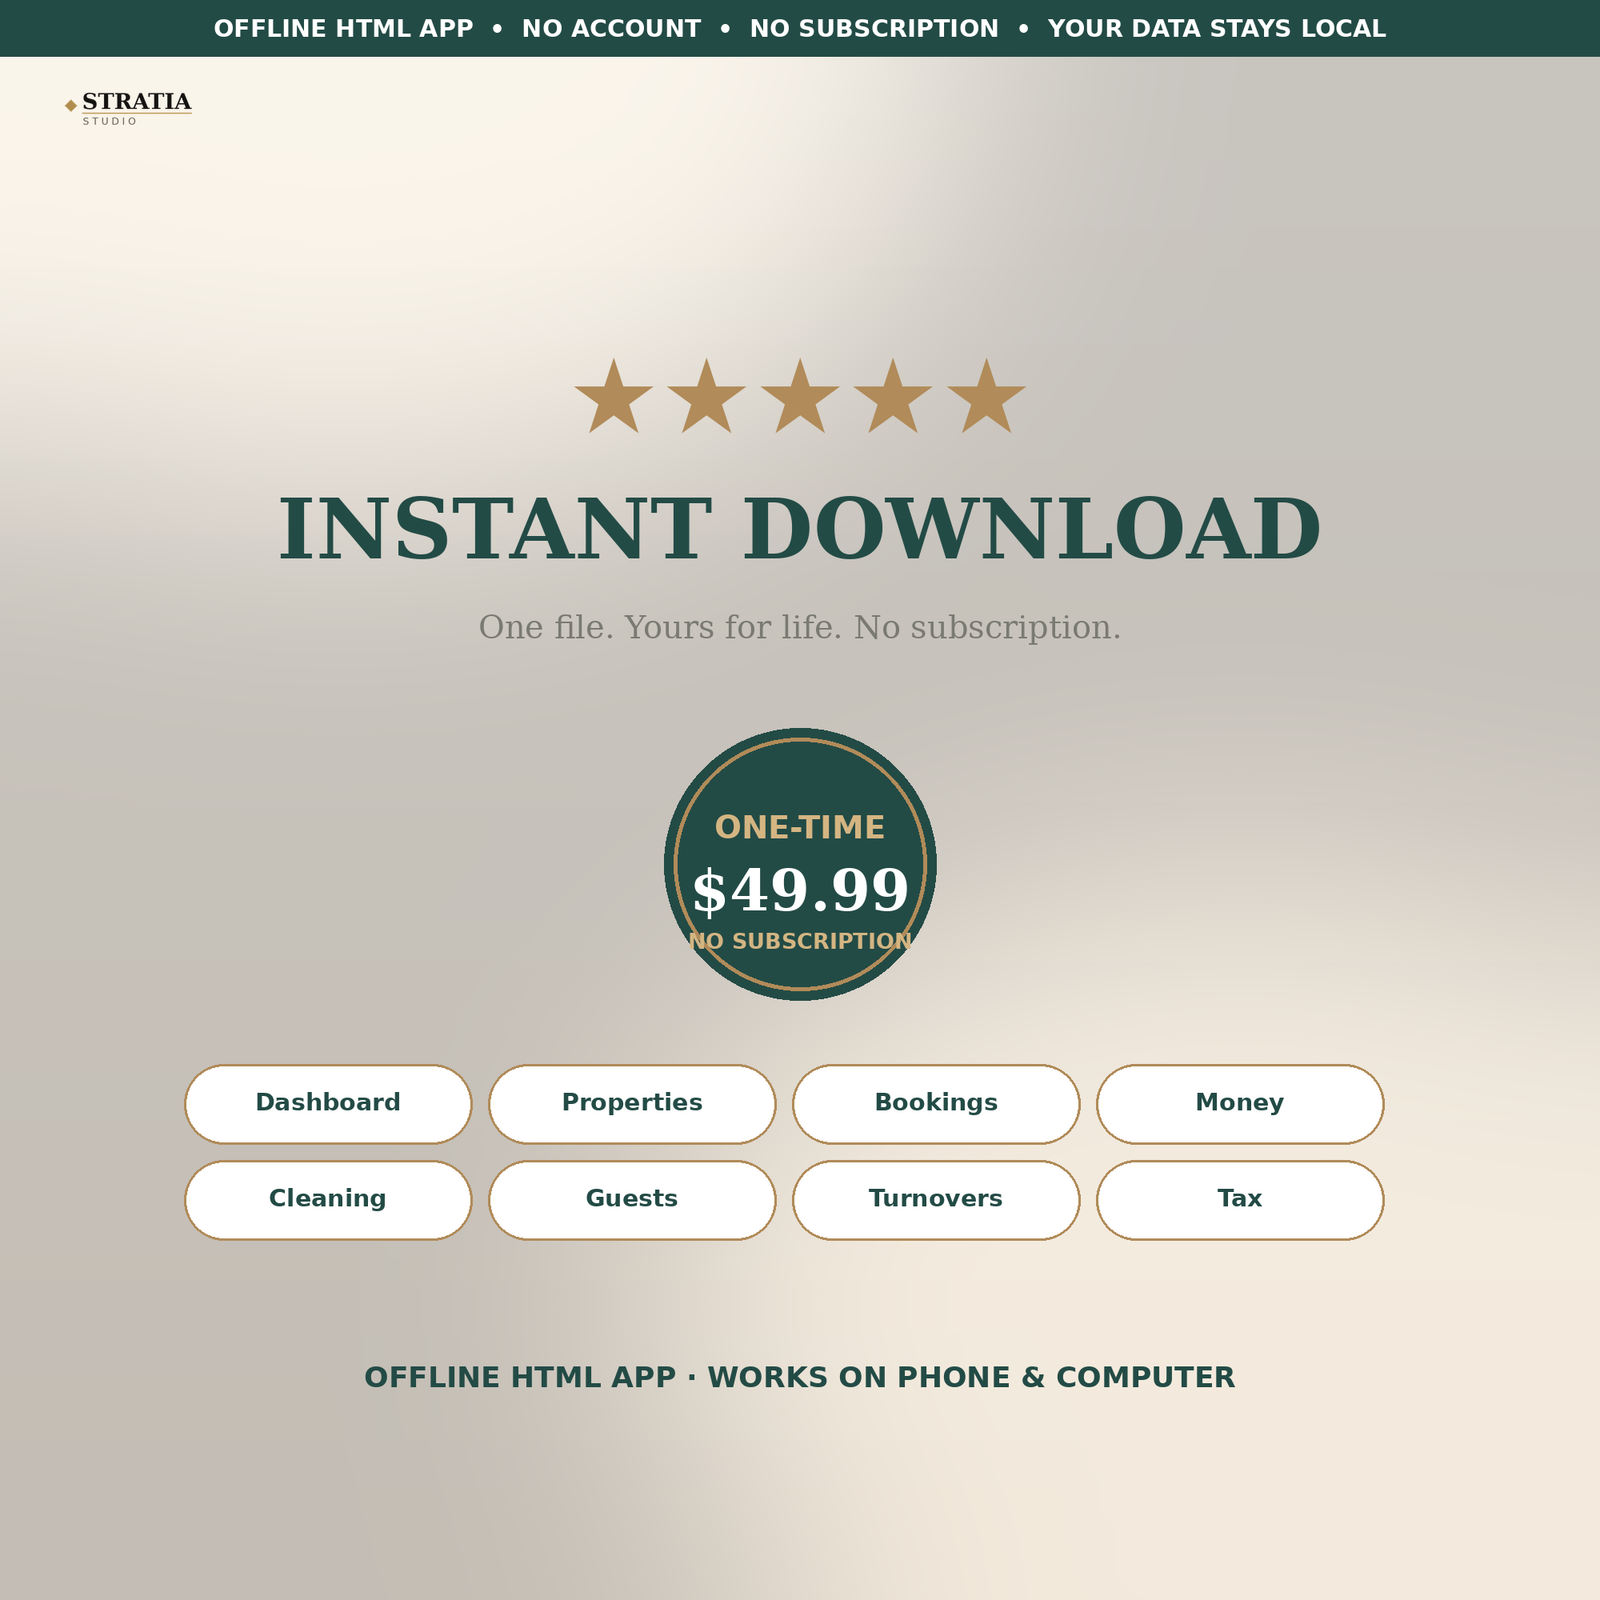Choose the Guests pill
The height and width of the screenshot is (1600, 1600).
(x=632, y=1200)
